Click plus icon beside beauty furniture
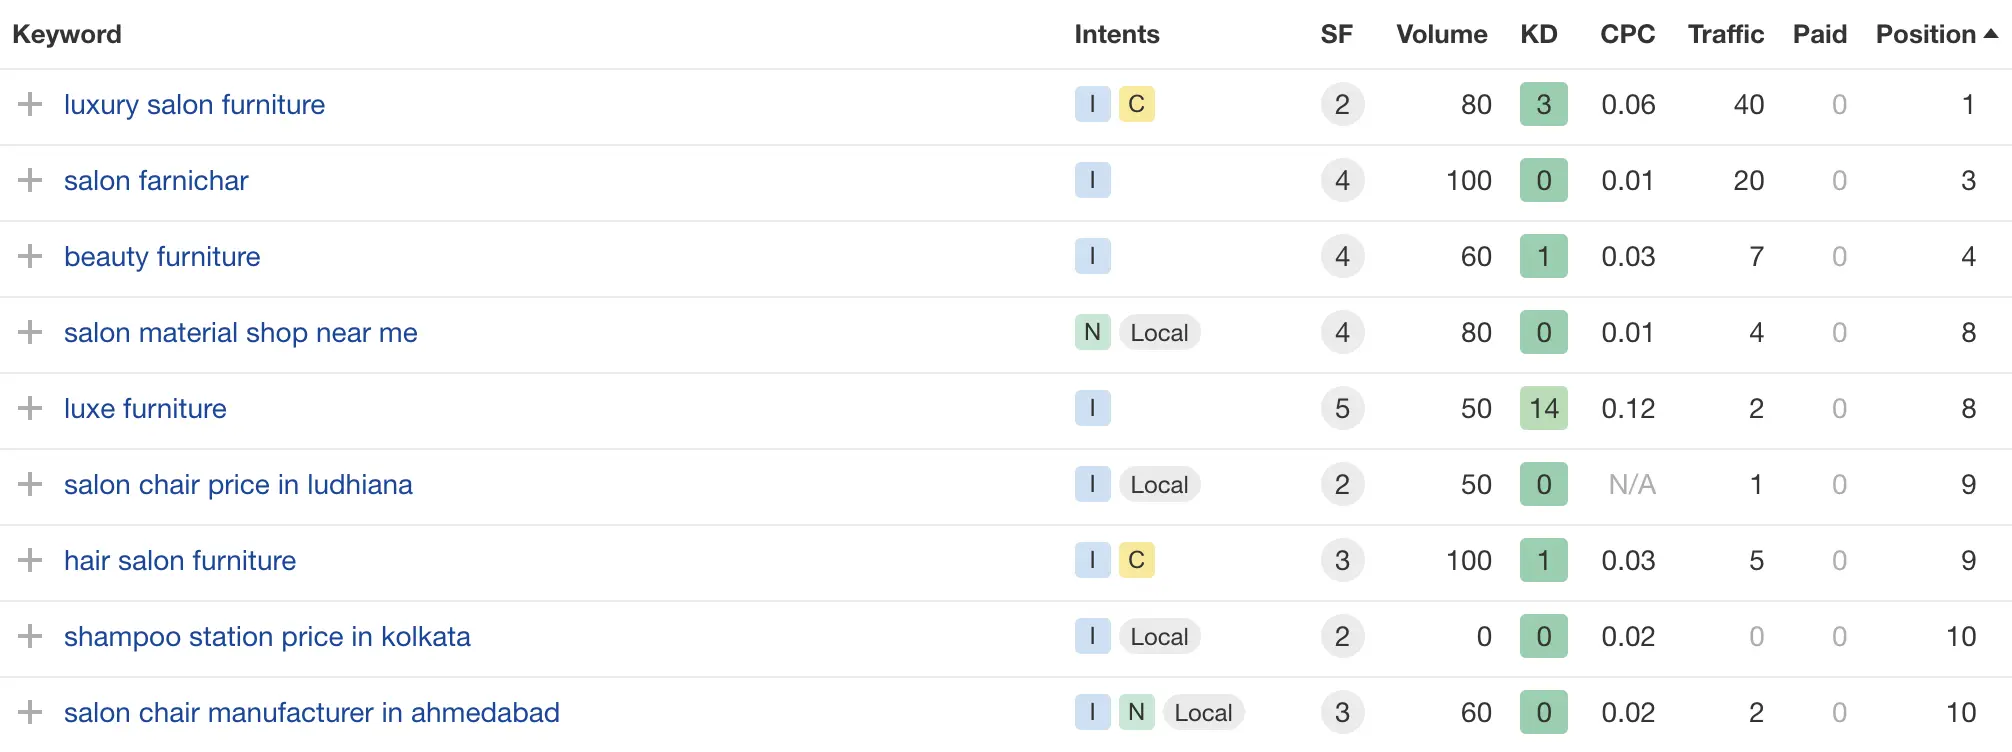 [30, 256]
